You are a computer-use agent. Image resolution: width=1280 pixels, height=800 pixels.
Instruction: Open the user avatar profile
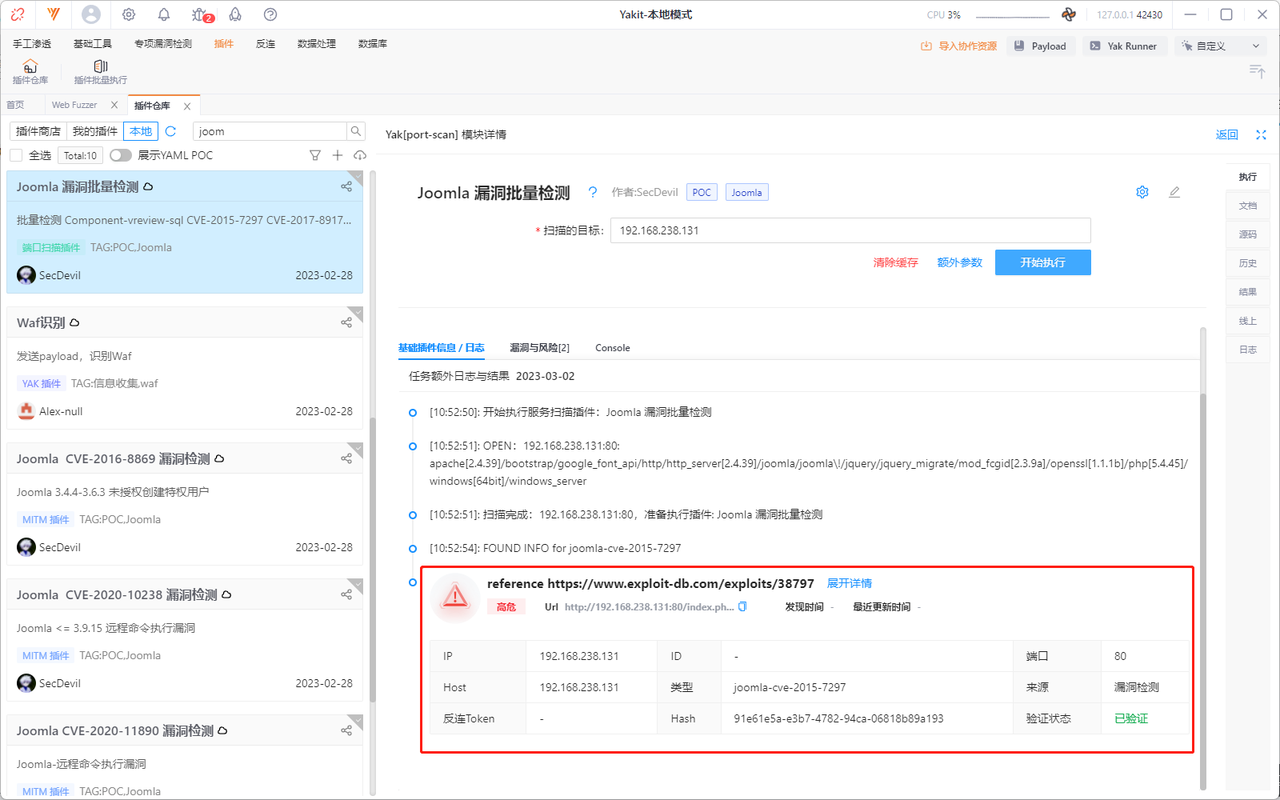(91, 15)
